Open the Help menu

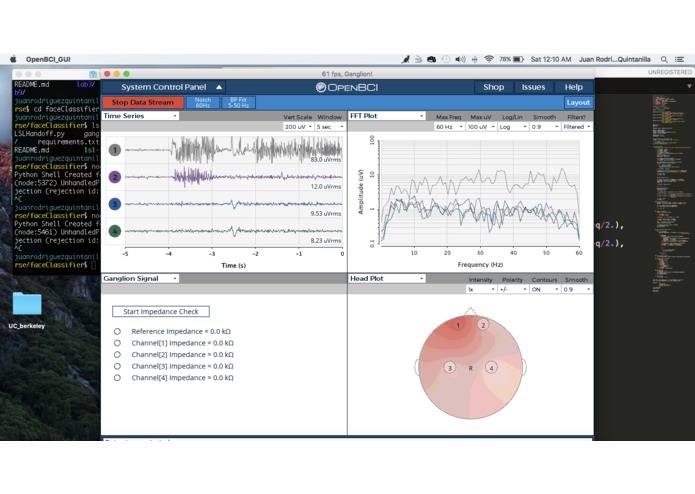pyautogui.click(x=574, y=87)
